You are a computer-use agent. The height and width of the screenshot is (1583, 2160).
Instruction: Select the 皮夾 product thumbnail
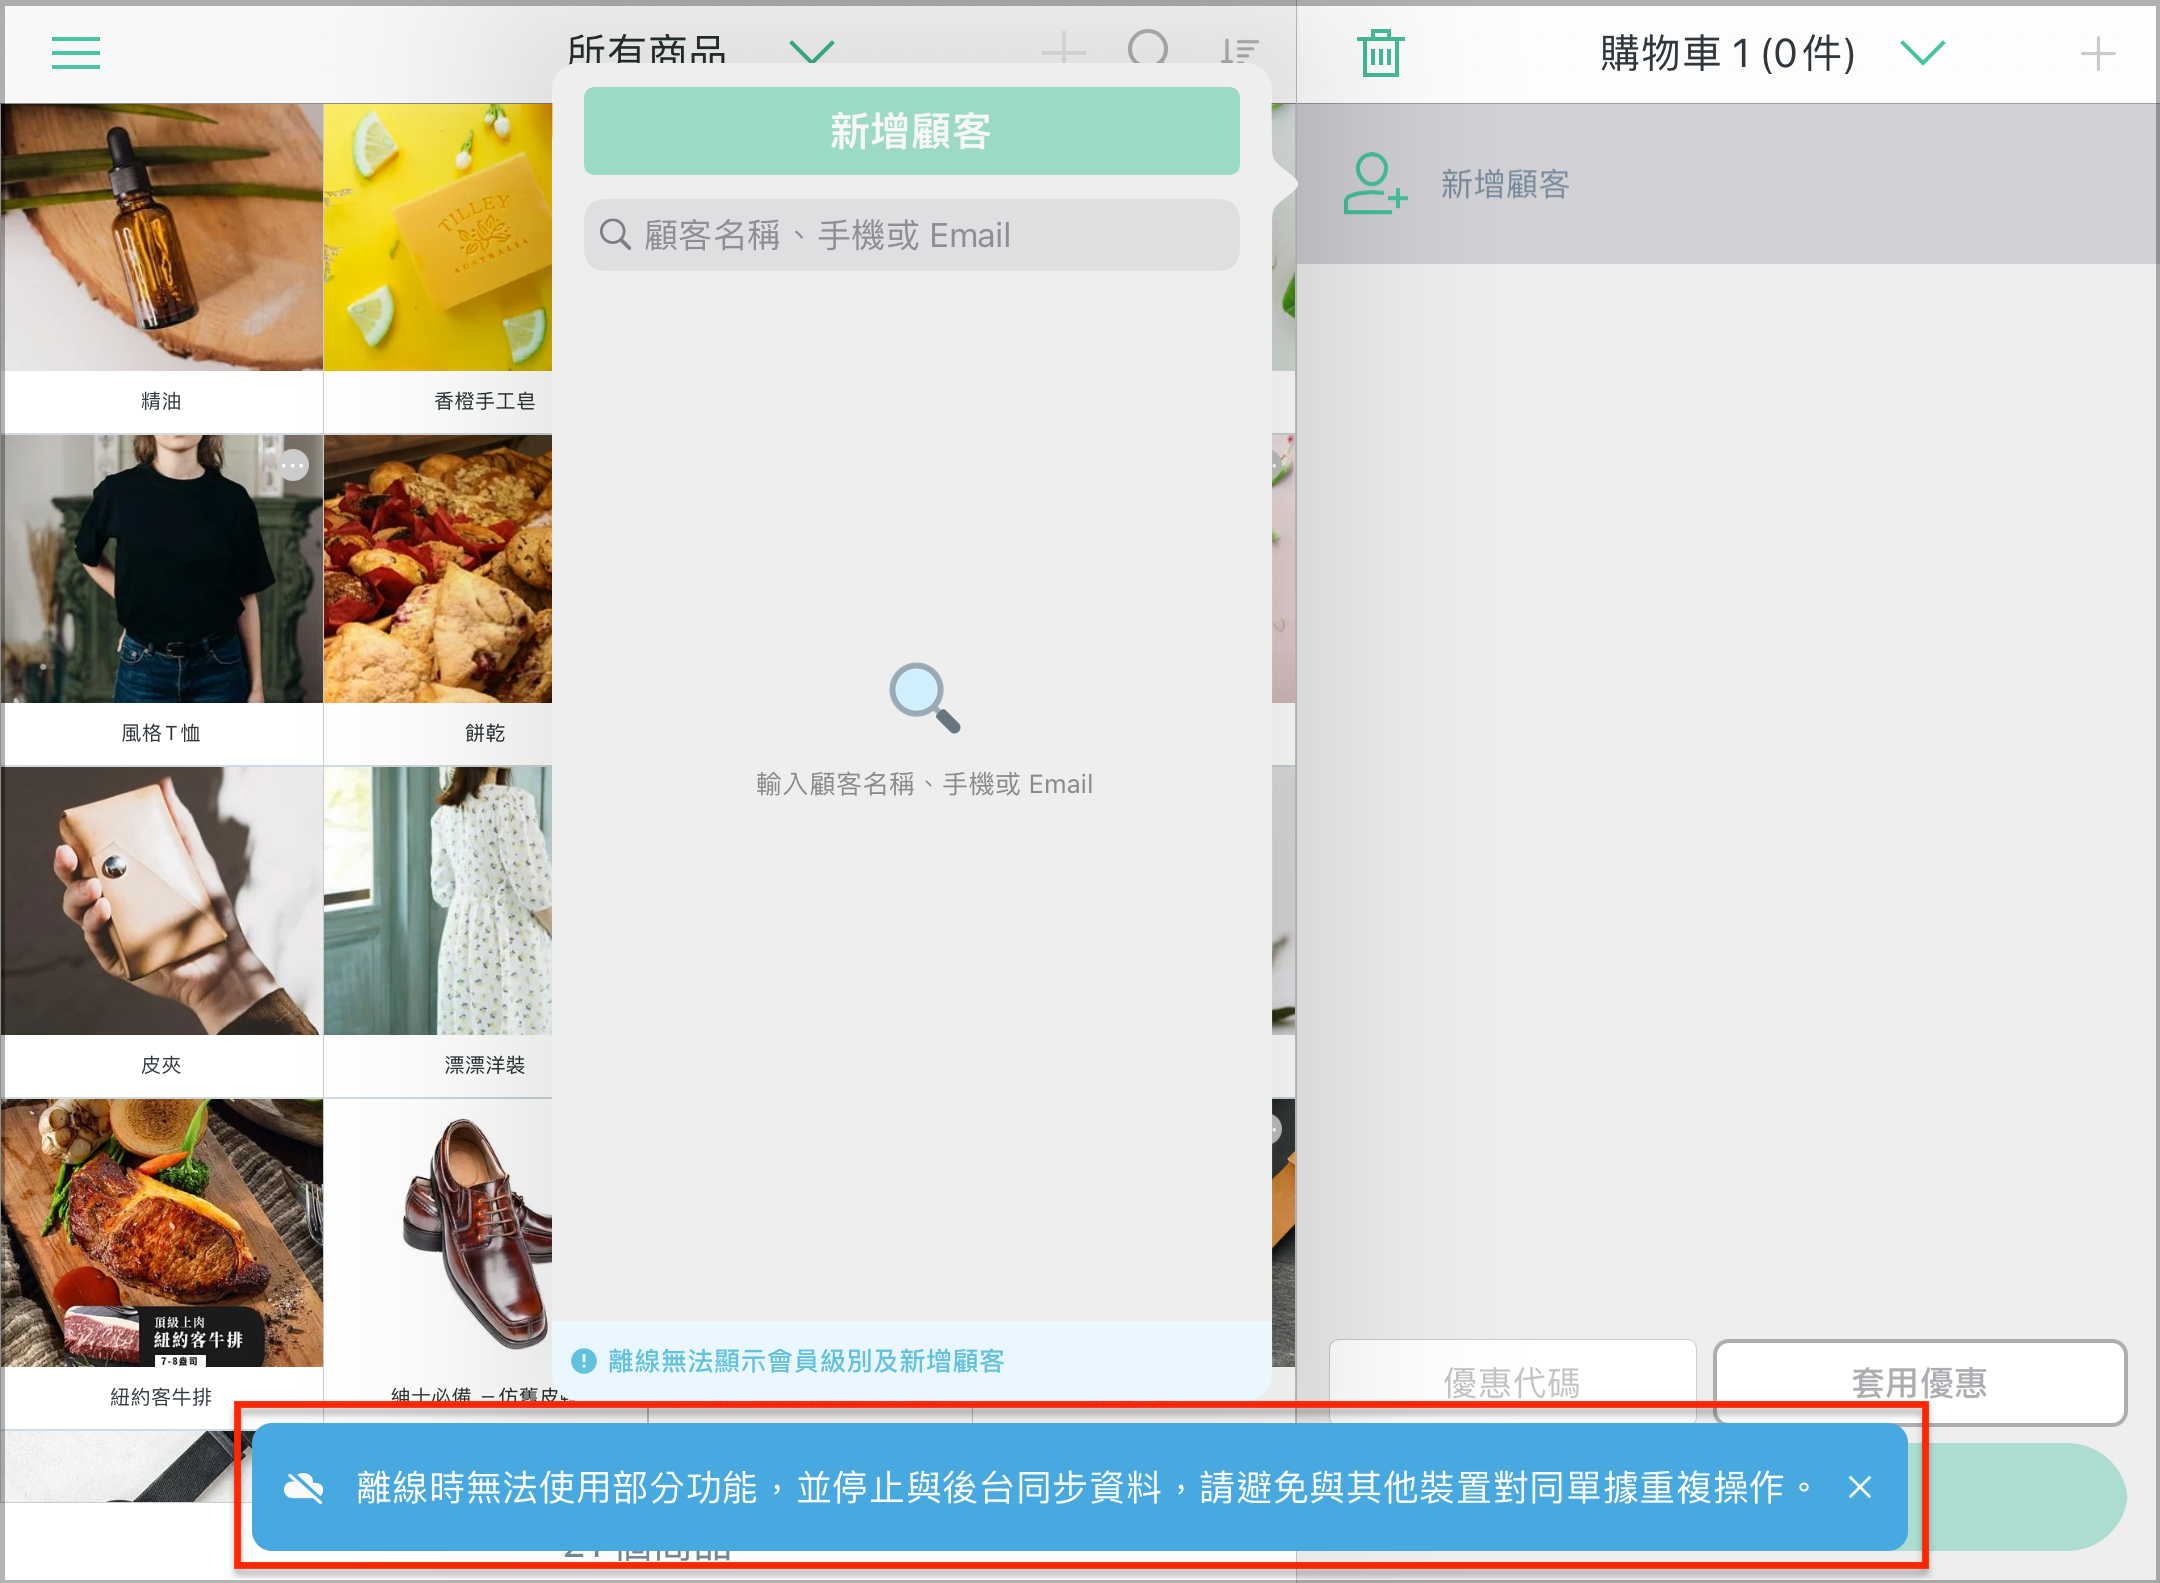162,901
